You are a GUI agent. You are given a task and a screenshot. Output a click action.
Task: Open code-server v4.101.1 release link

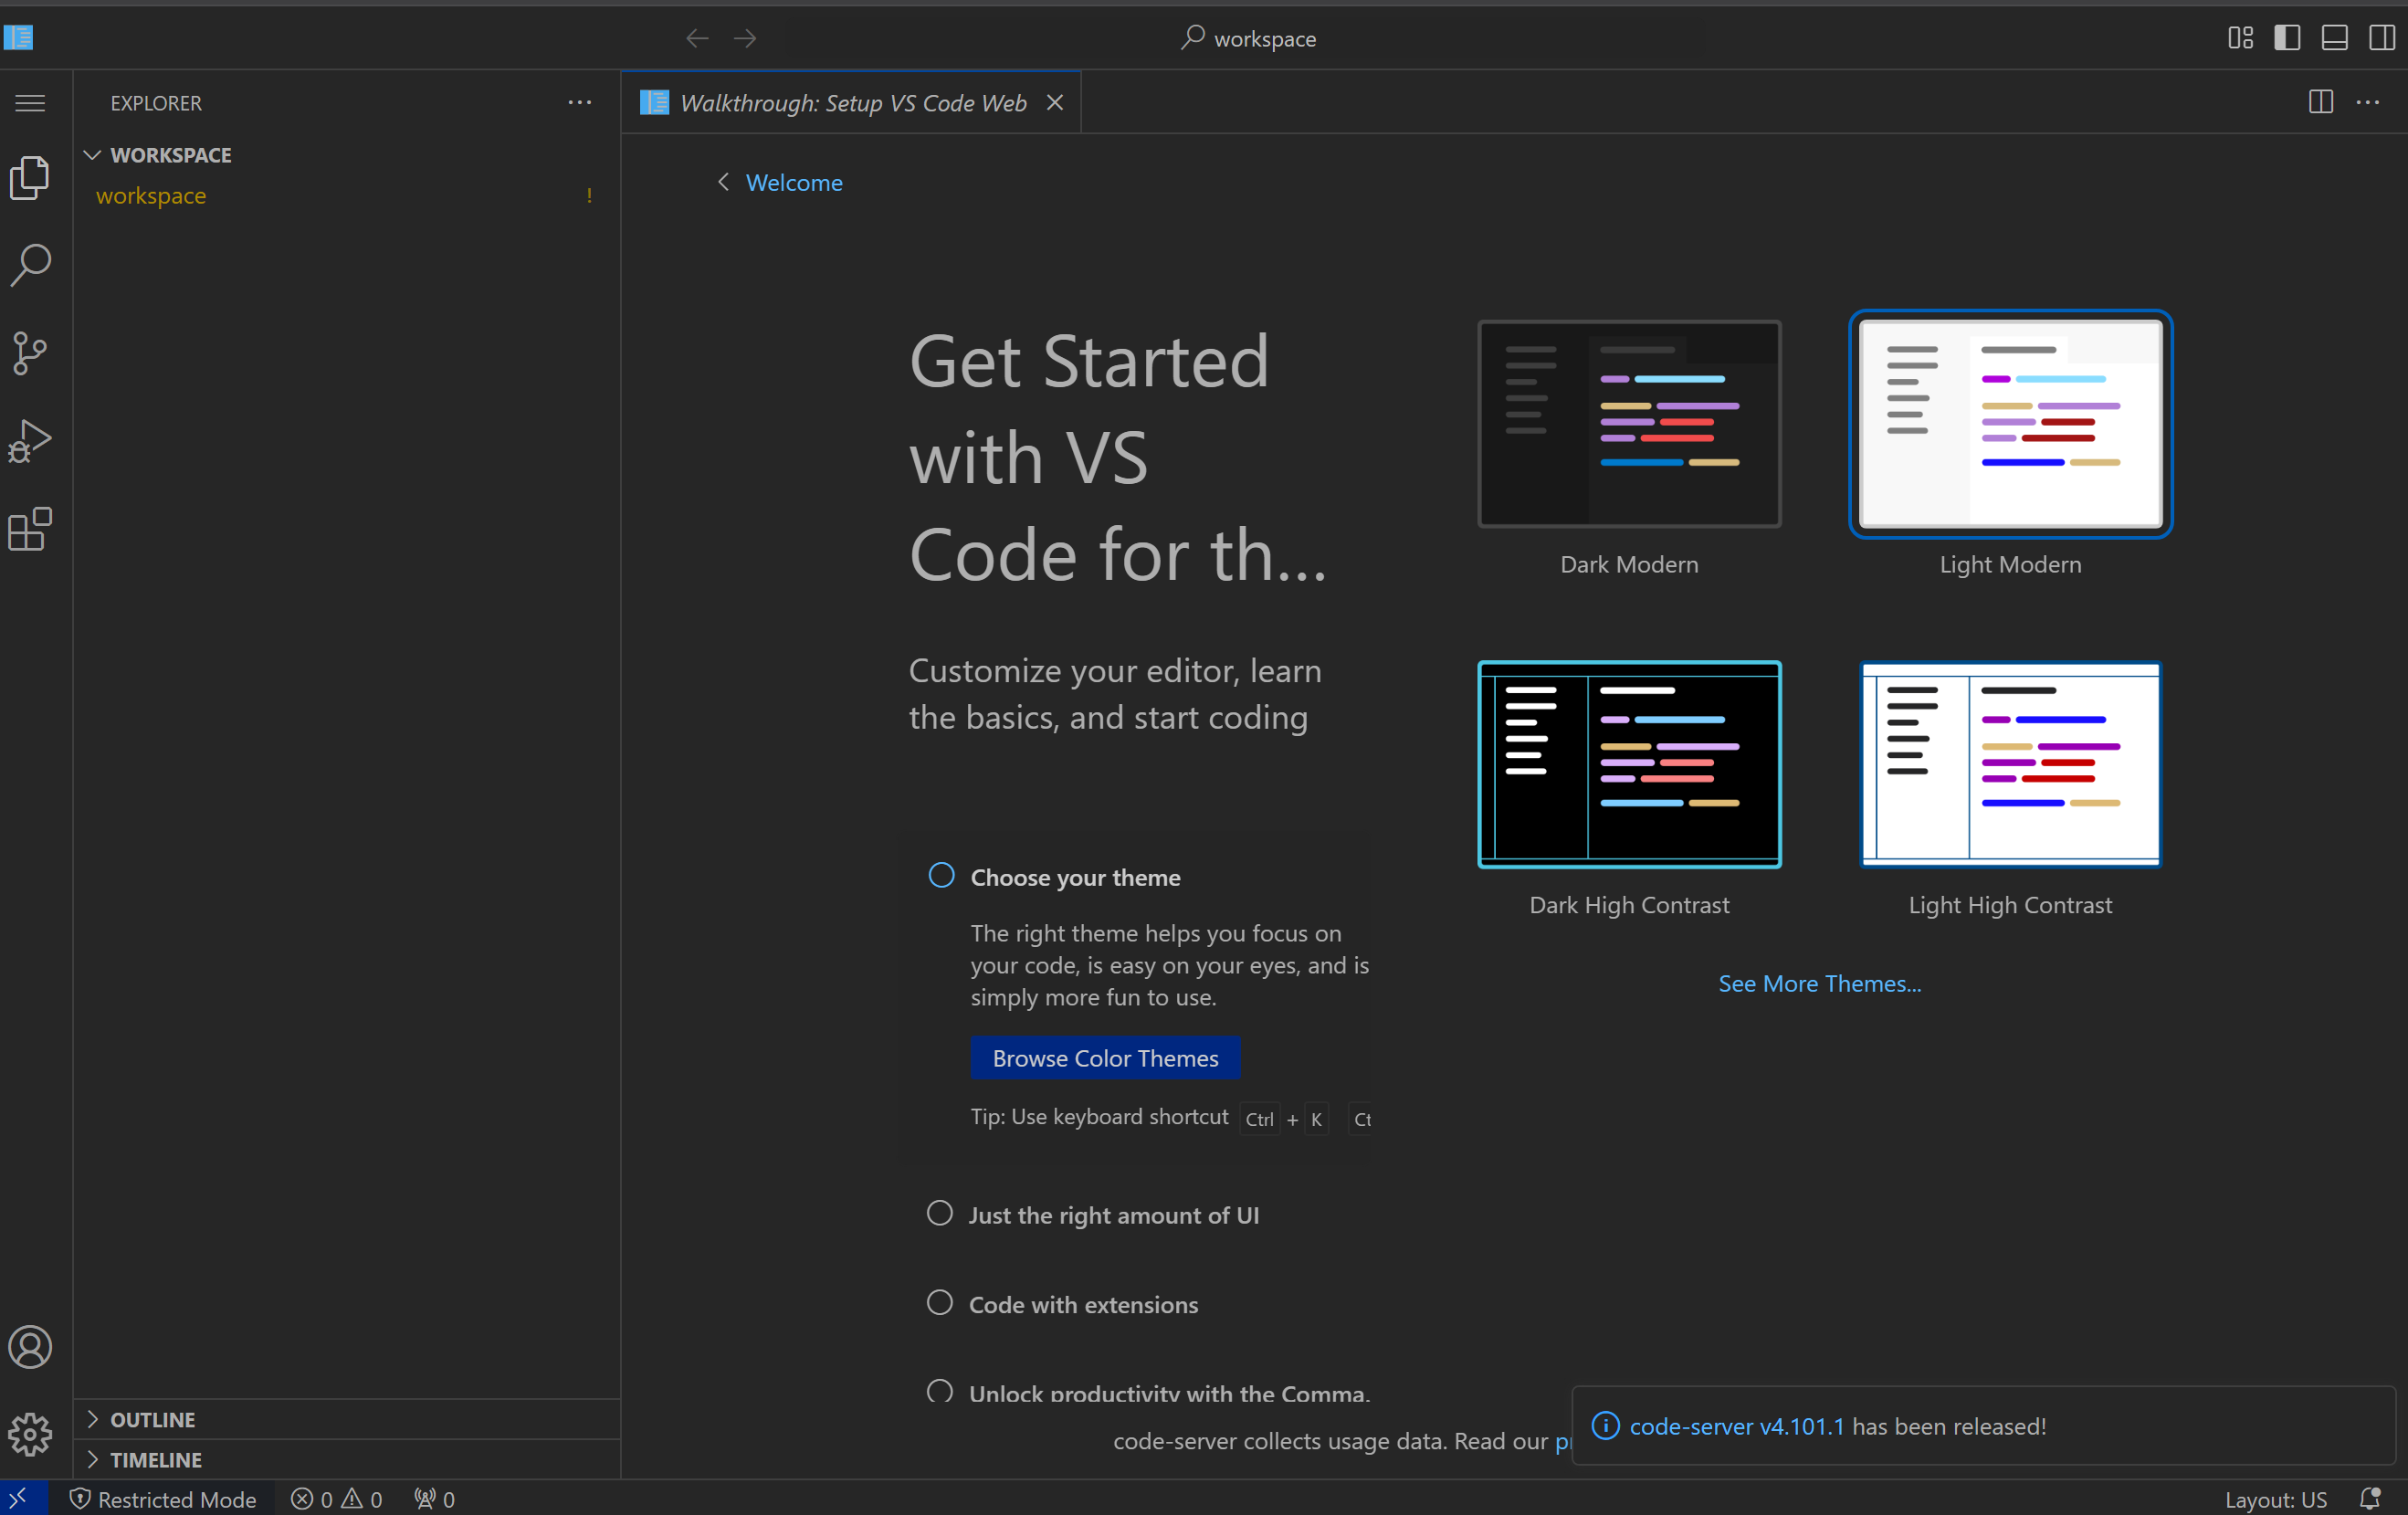pyautogui.click(x=1737, y=1426)
